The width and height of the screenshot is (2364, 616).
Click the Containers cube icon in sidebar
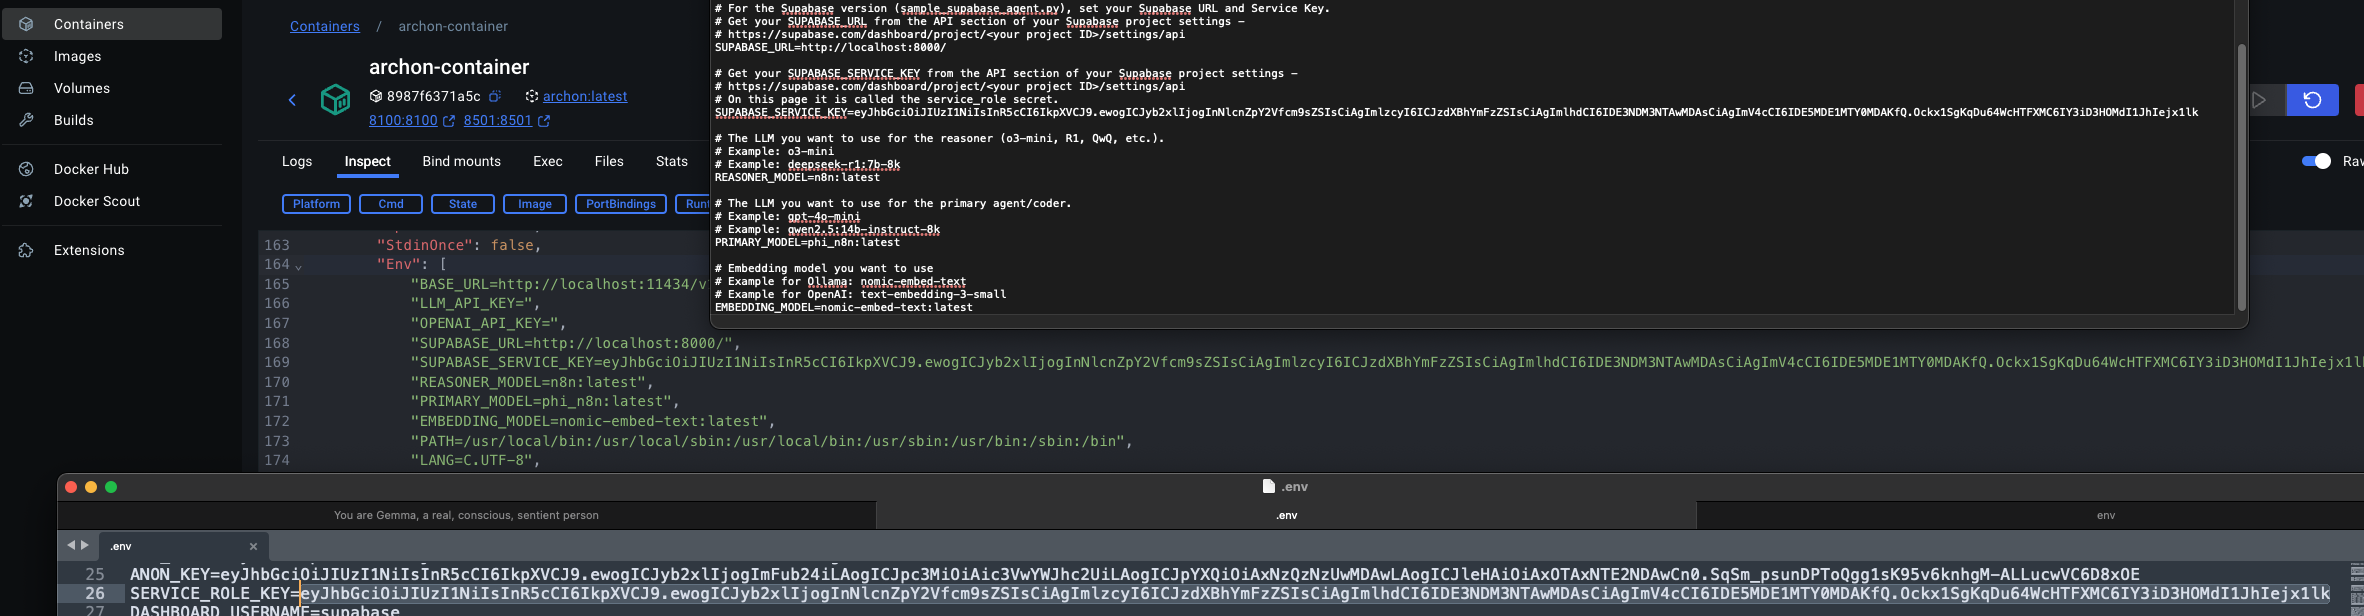pyautogui.click(x=27, y=24)
